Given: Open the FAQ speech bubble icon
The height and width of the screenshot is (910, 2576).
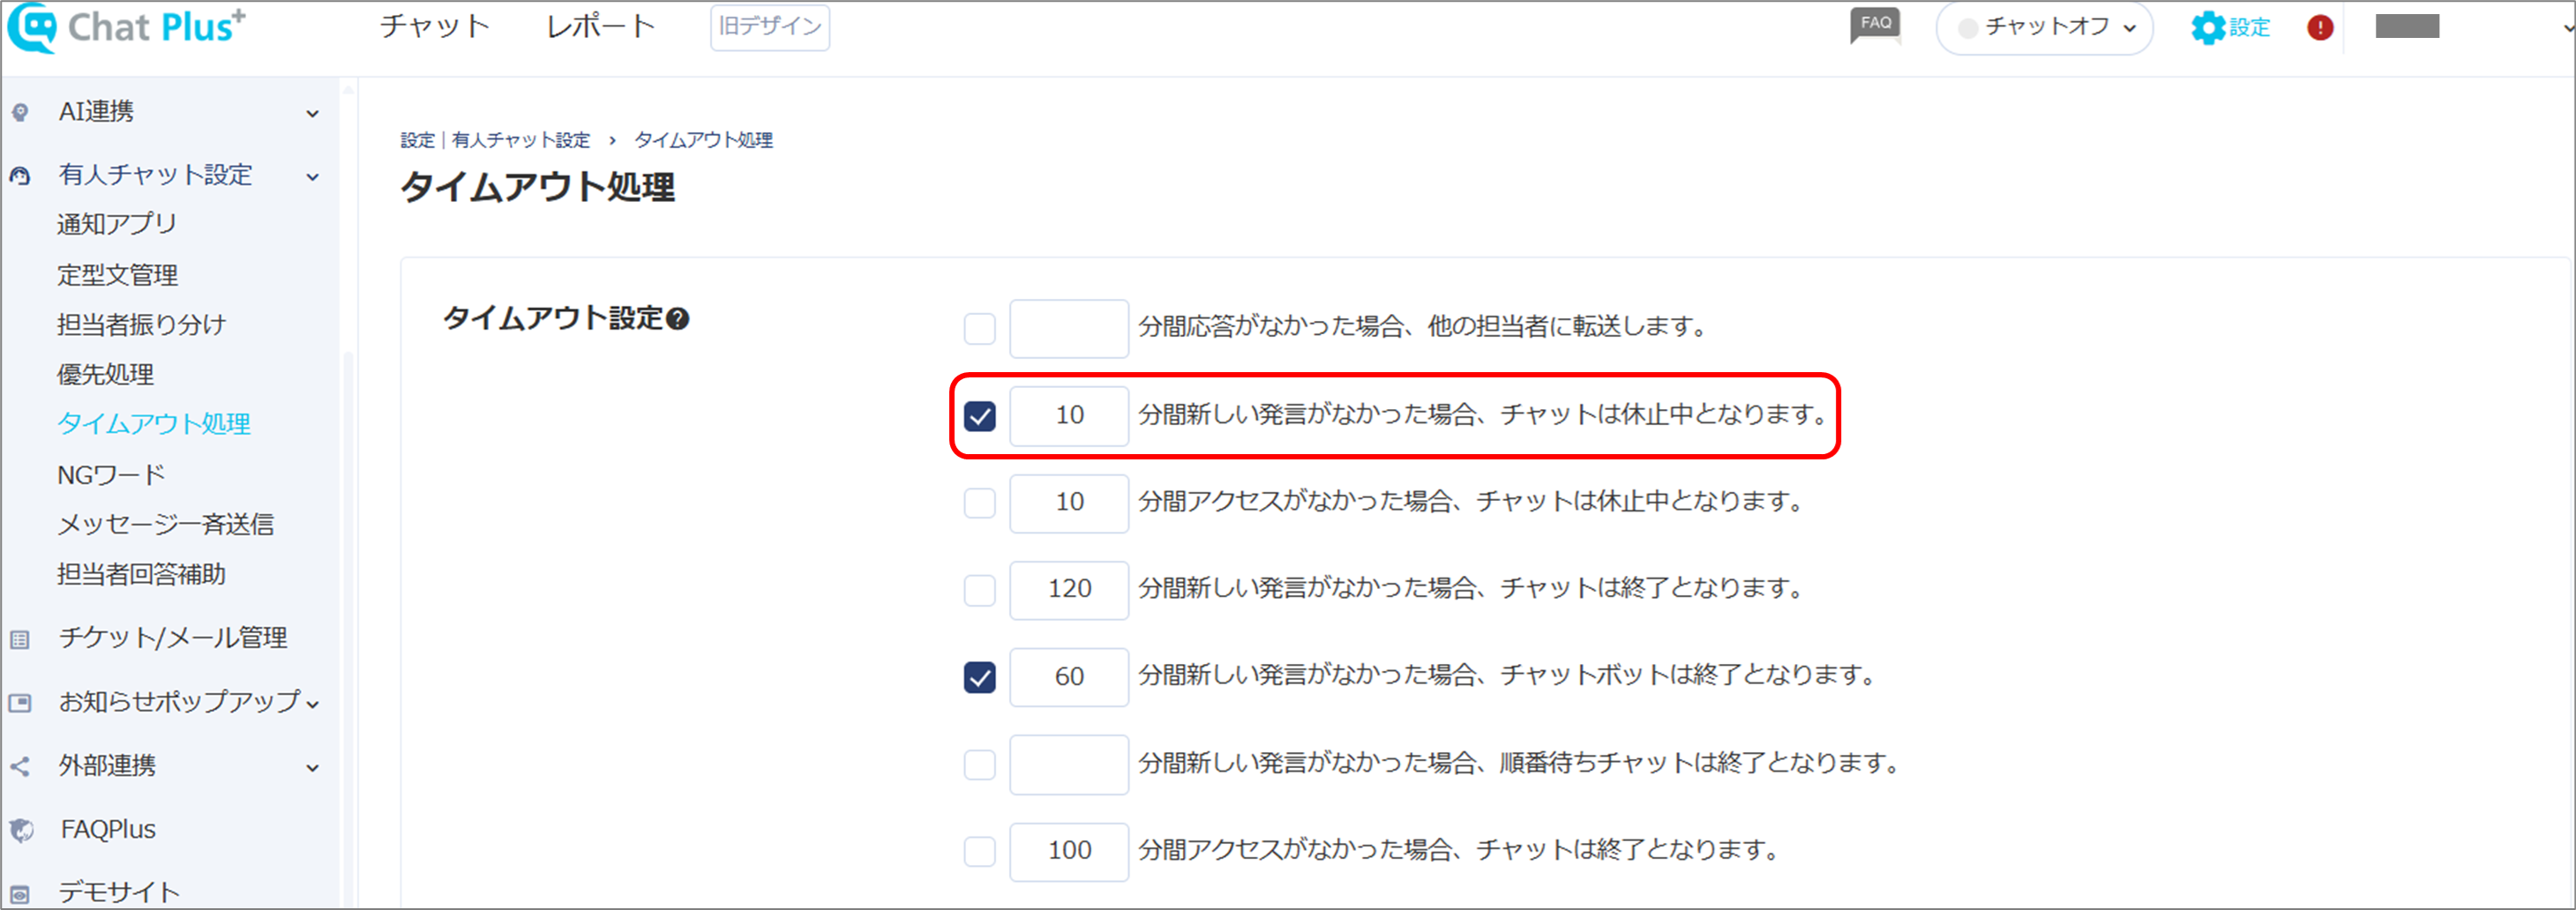Looking at the screenshot, I should tap(1875, 25).
